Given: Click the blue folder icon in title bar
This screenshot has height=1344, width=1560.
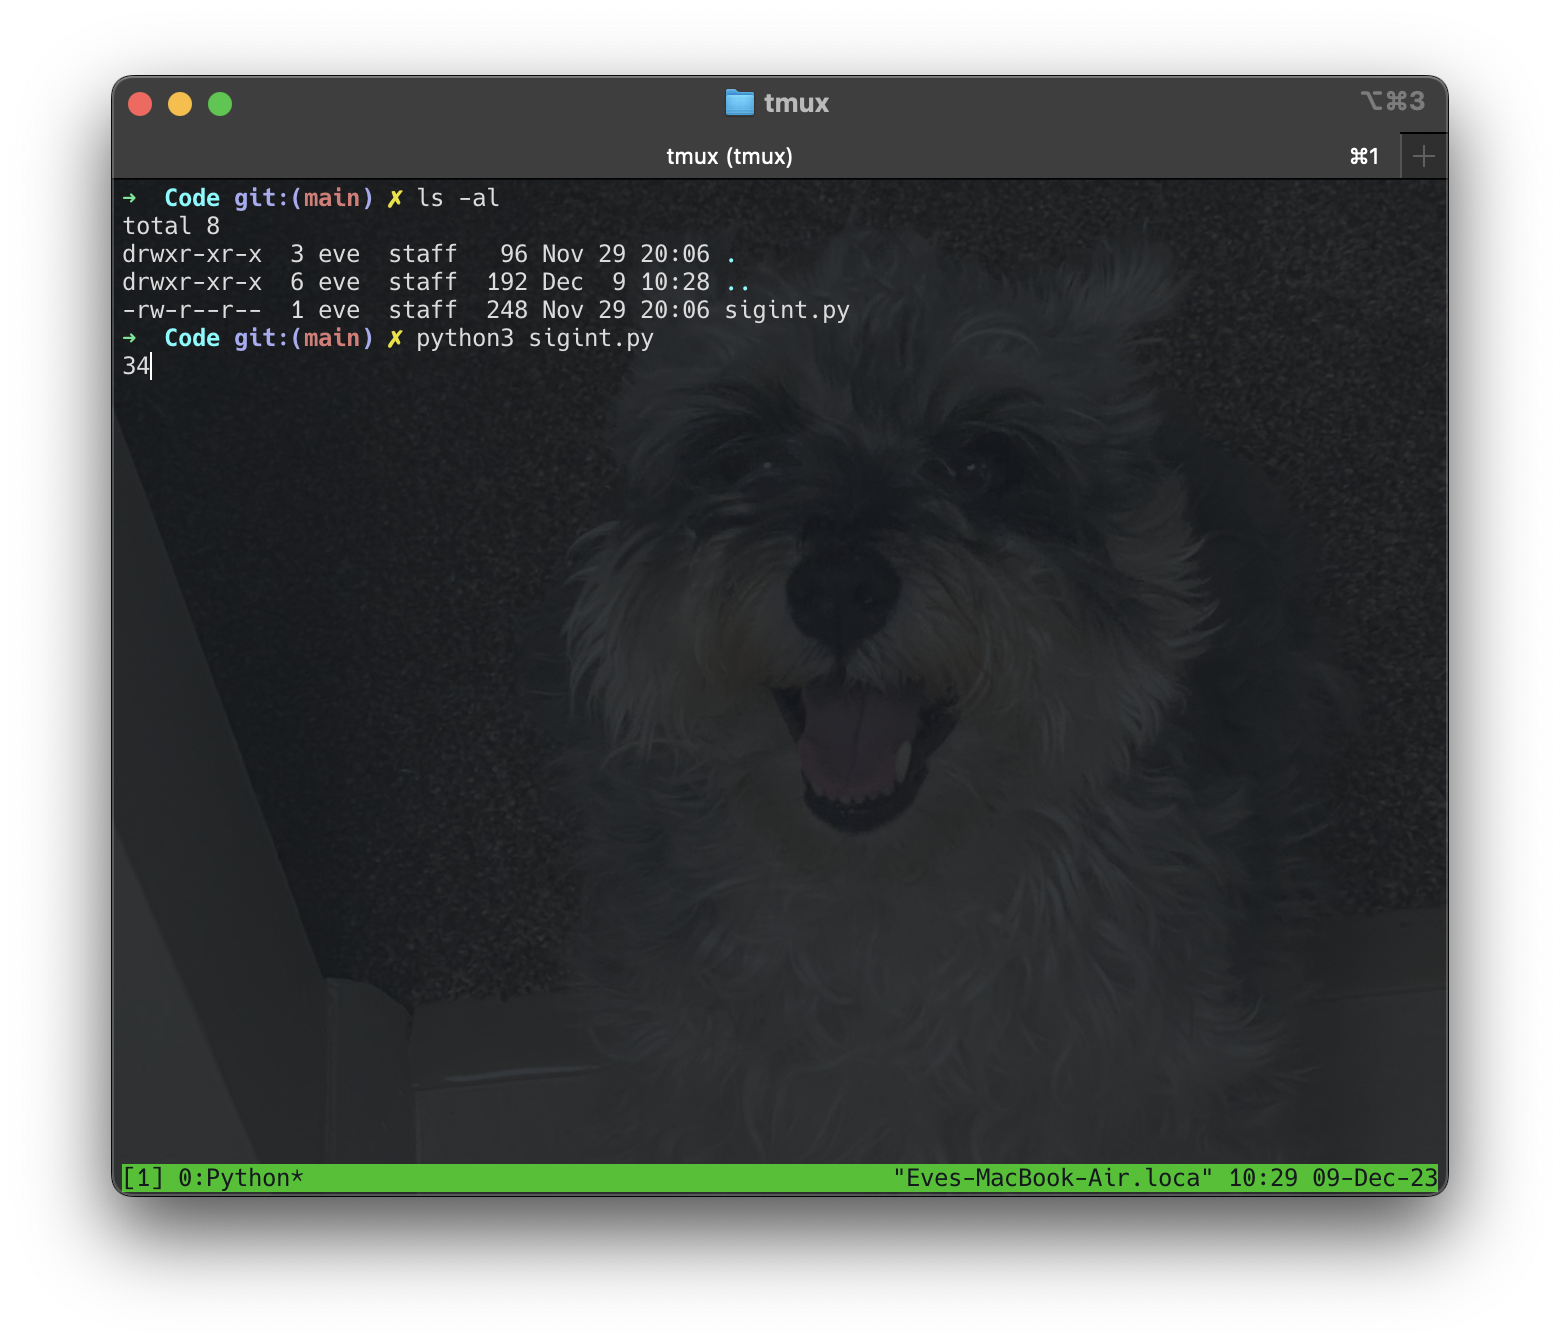Looking at the screenshot, I should click(x=739, y=102).
